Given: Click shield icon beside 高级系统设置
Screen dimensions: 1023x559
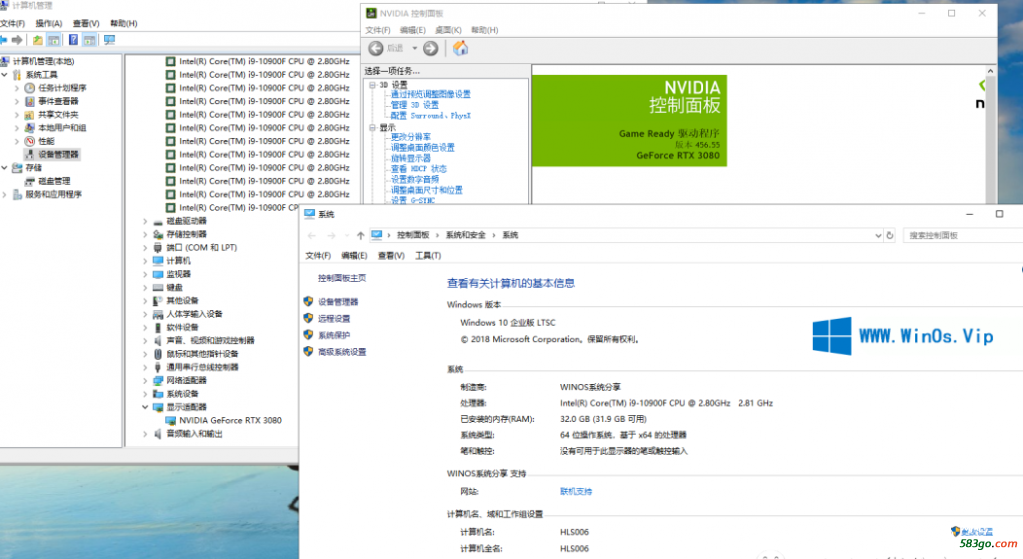Looking at the screenshot, I should click(x=309, y=352).
